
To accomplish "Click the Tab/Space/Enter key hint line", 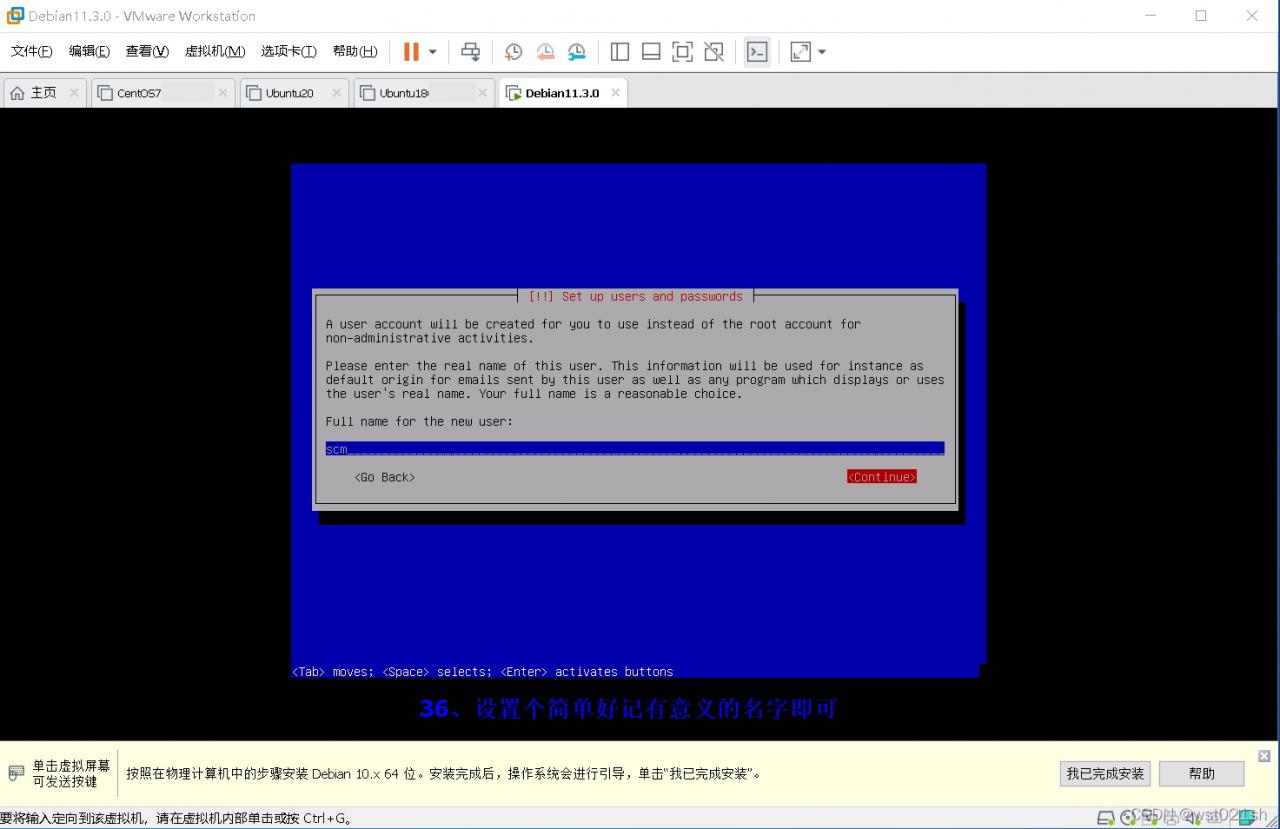I will coord(482,672).
